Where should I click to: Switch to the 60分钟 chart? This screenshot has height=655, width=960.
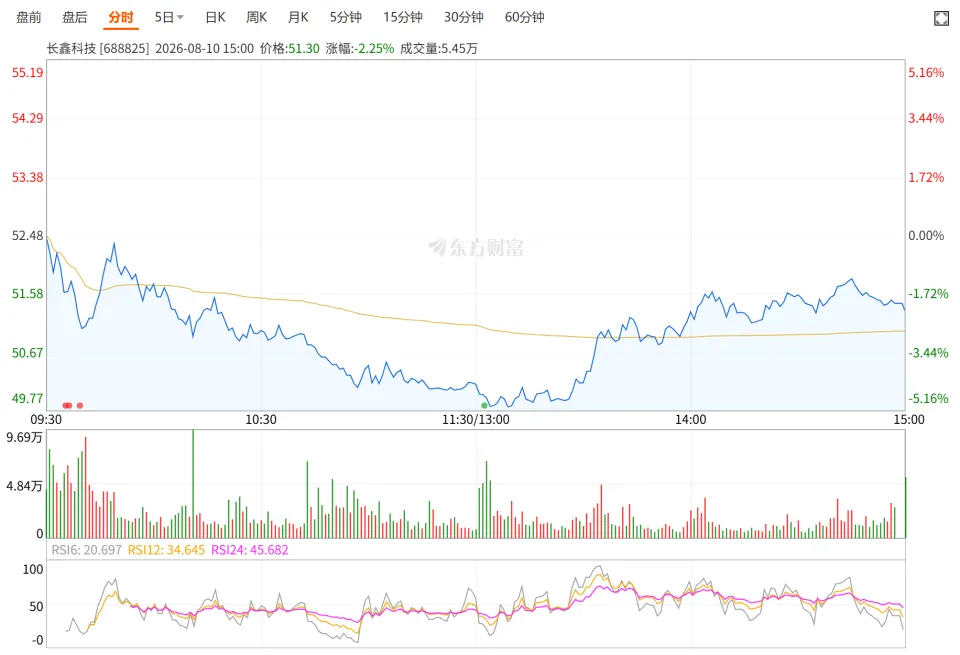[x=525, y=17]
